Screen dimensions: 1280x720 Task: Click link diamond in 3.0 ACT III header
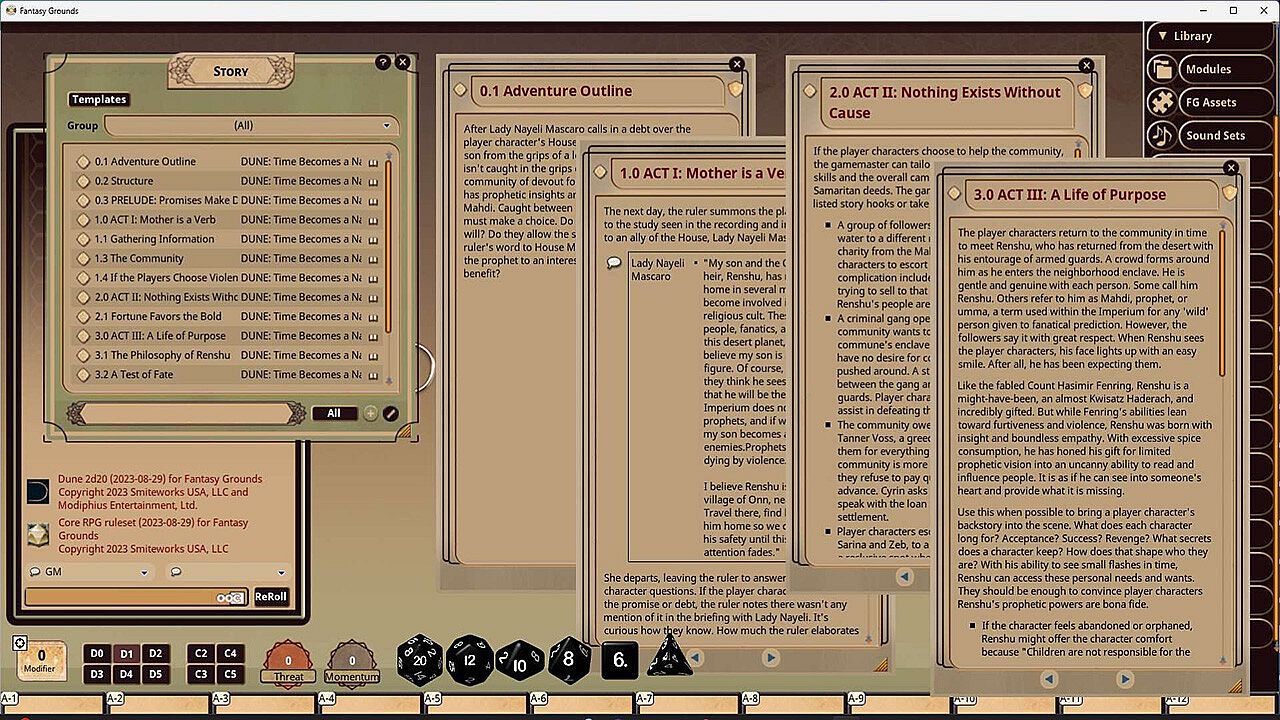tap(954, 194)
